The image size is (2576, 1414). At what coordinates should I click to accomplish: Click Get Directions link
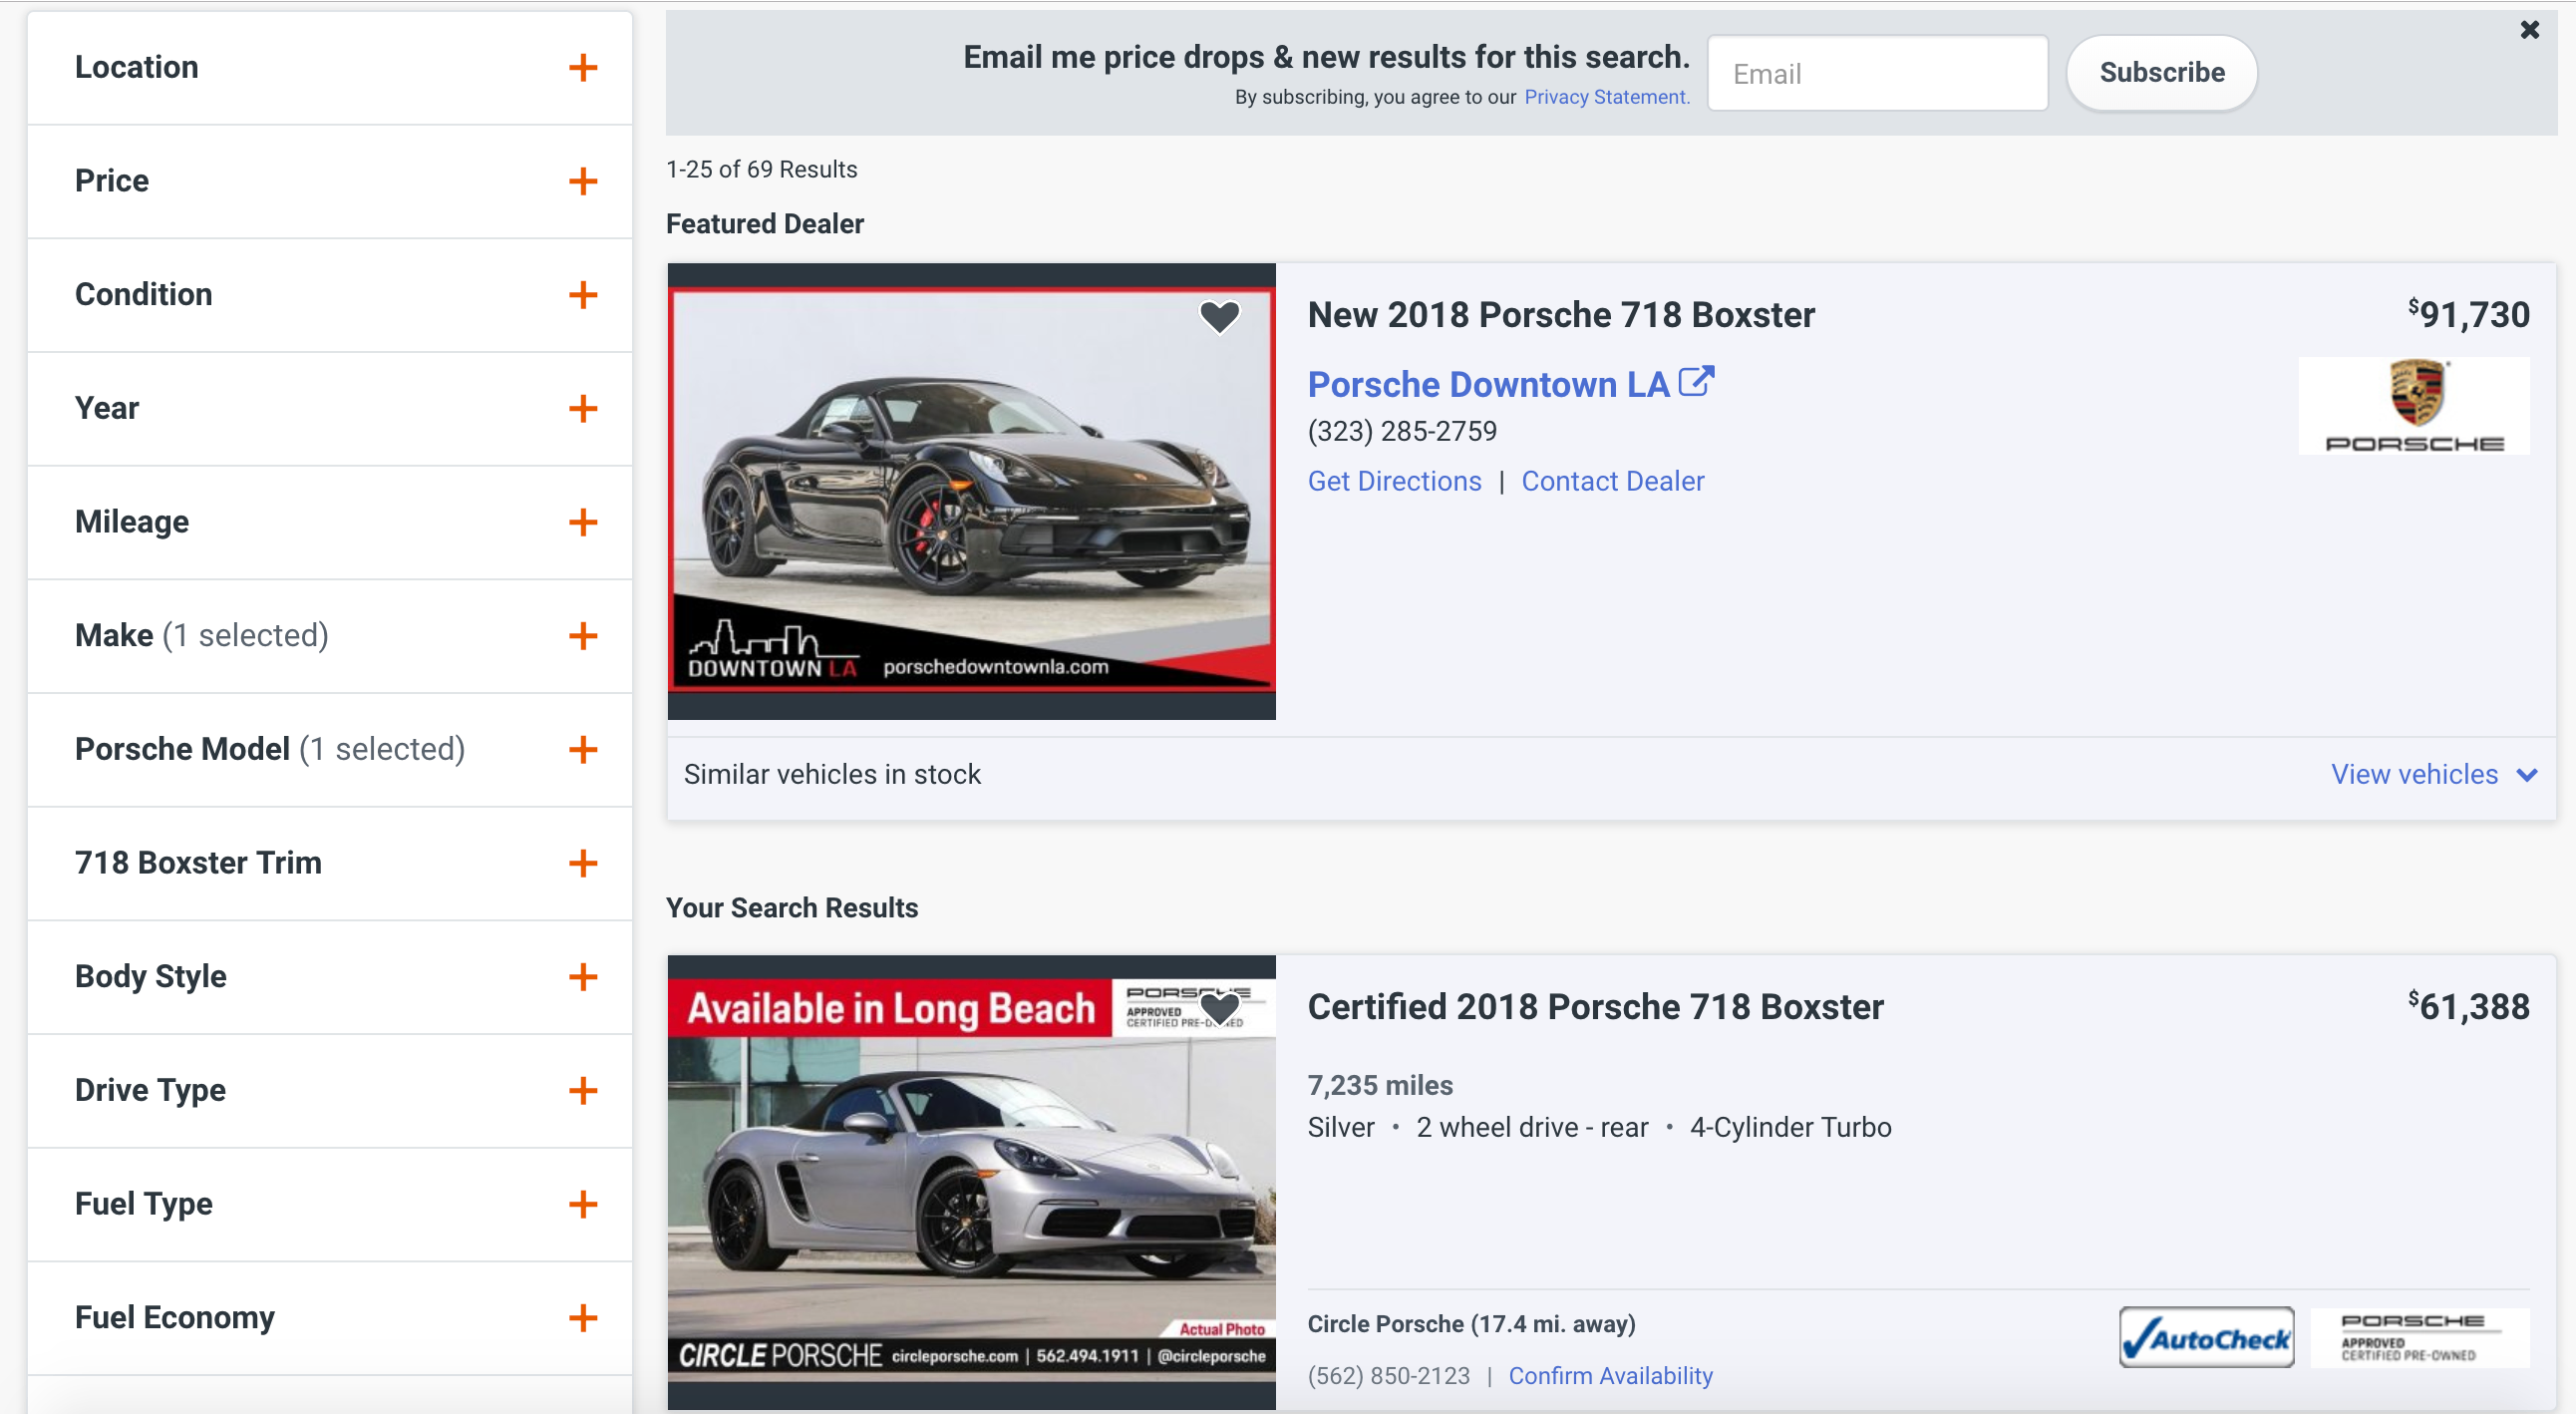tap(1394, 481)
